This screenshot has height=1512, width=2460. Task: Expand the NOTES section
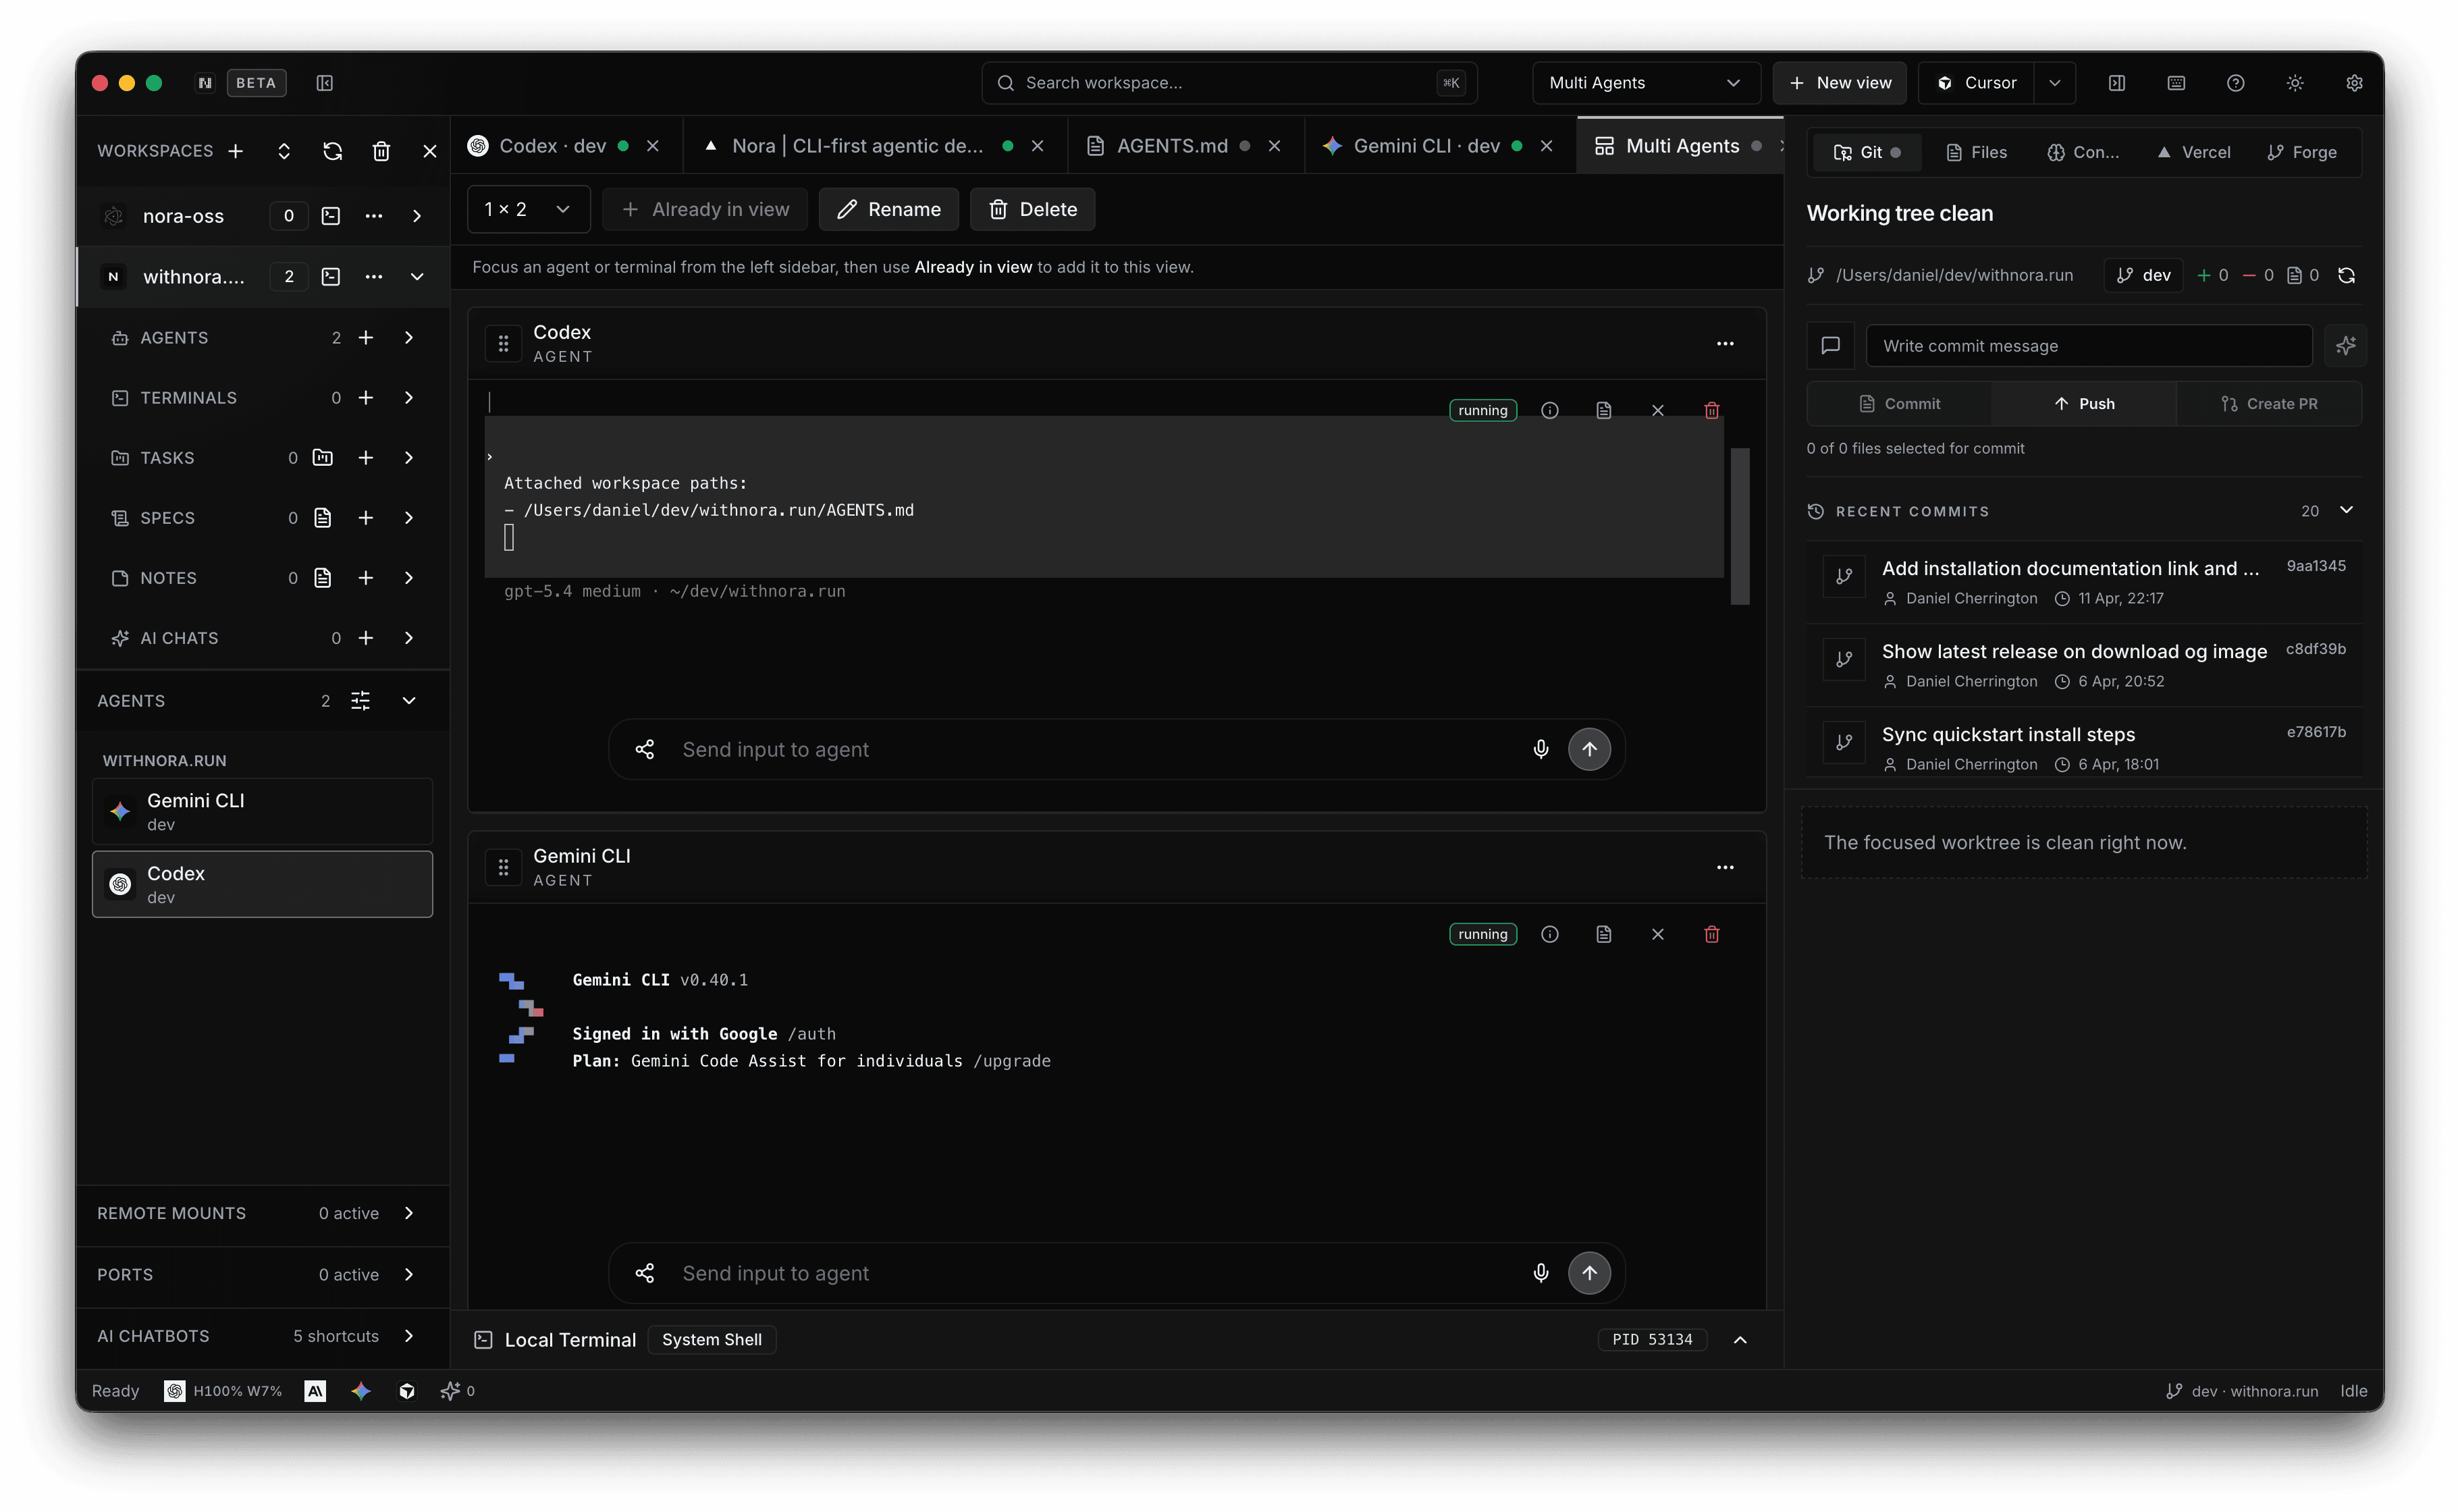409,578
